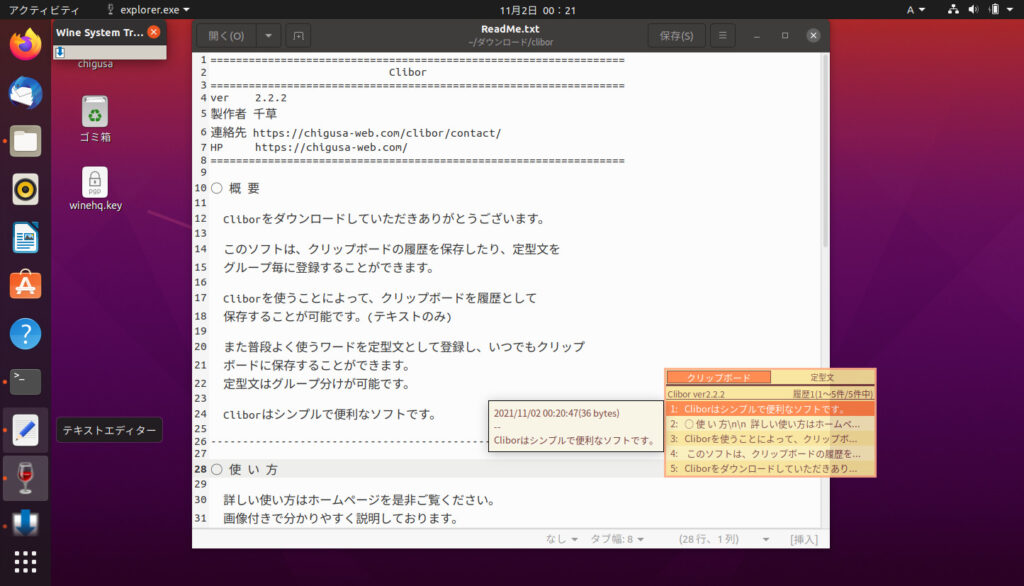
Task: Open the network status icon in top bar
Action: pyautogui.click(x=953, y=9)
